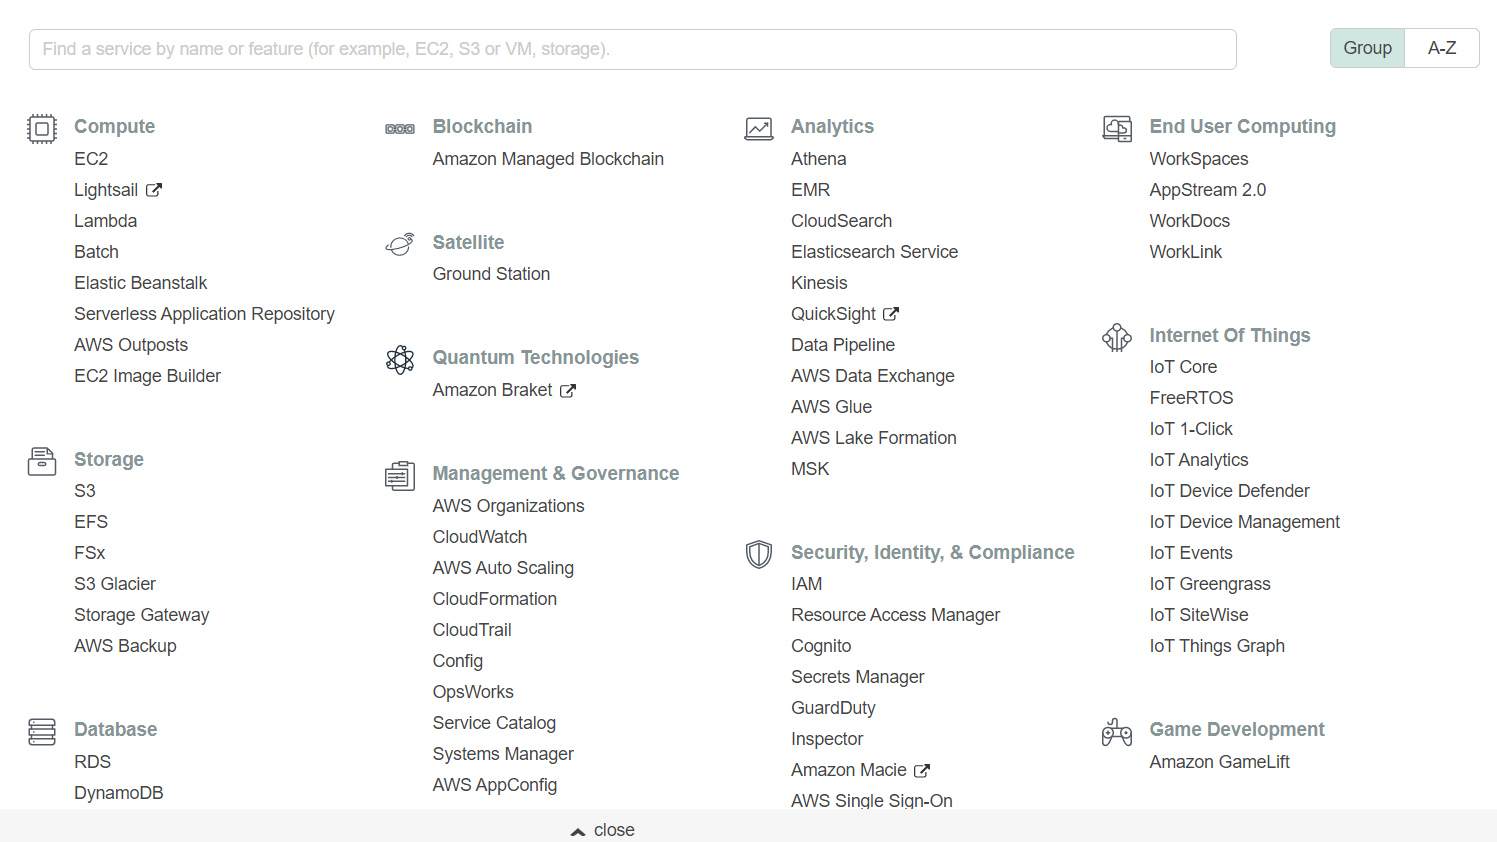Open Elastic Beanstalk

(141, 283)
